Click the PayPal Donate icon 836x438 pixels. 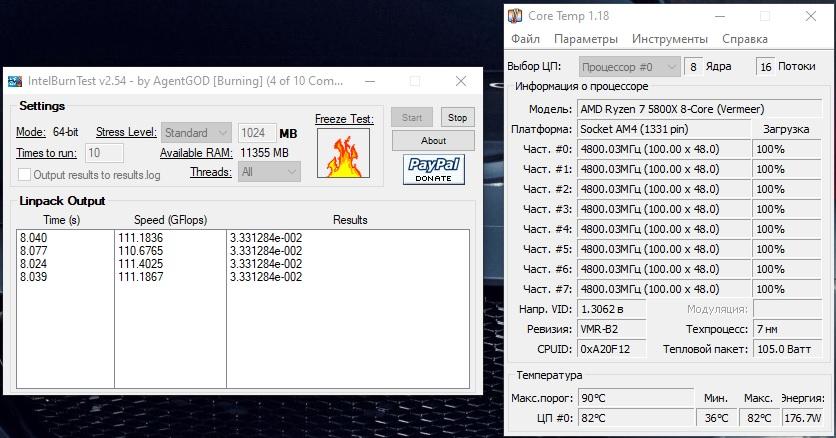[x=433, y=169]
